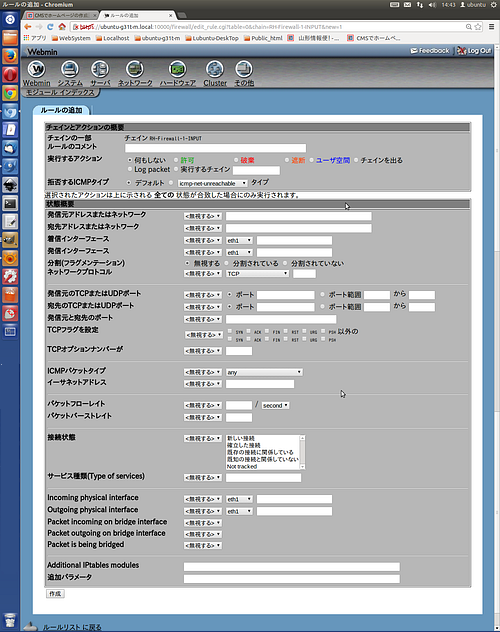The height and width of the screenshot is (632, 500).
Task: Open trash at dock bottom
Action: (x=10, y=621)
